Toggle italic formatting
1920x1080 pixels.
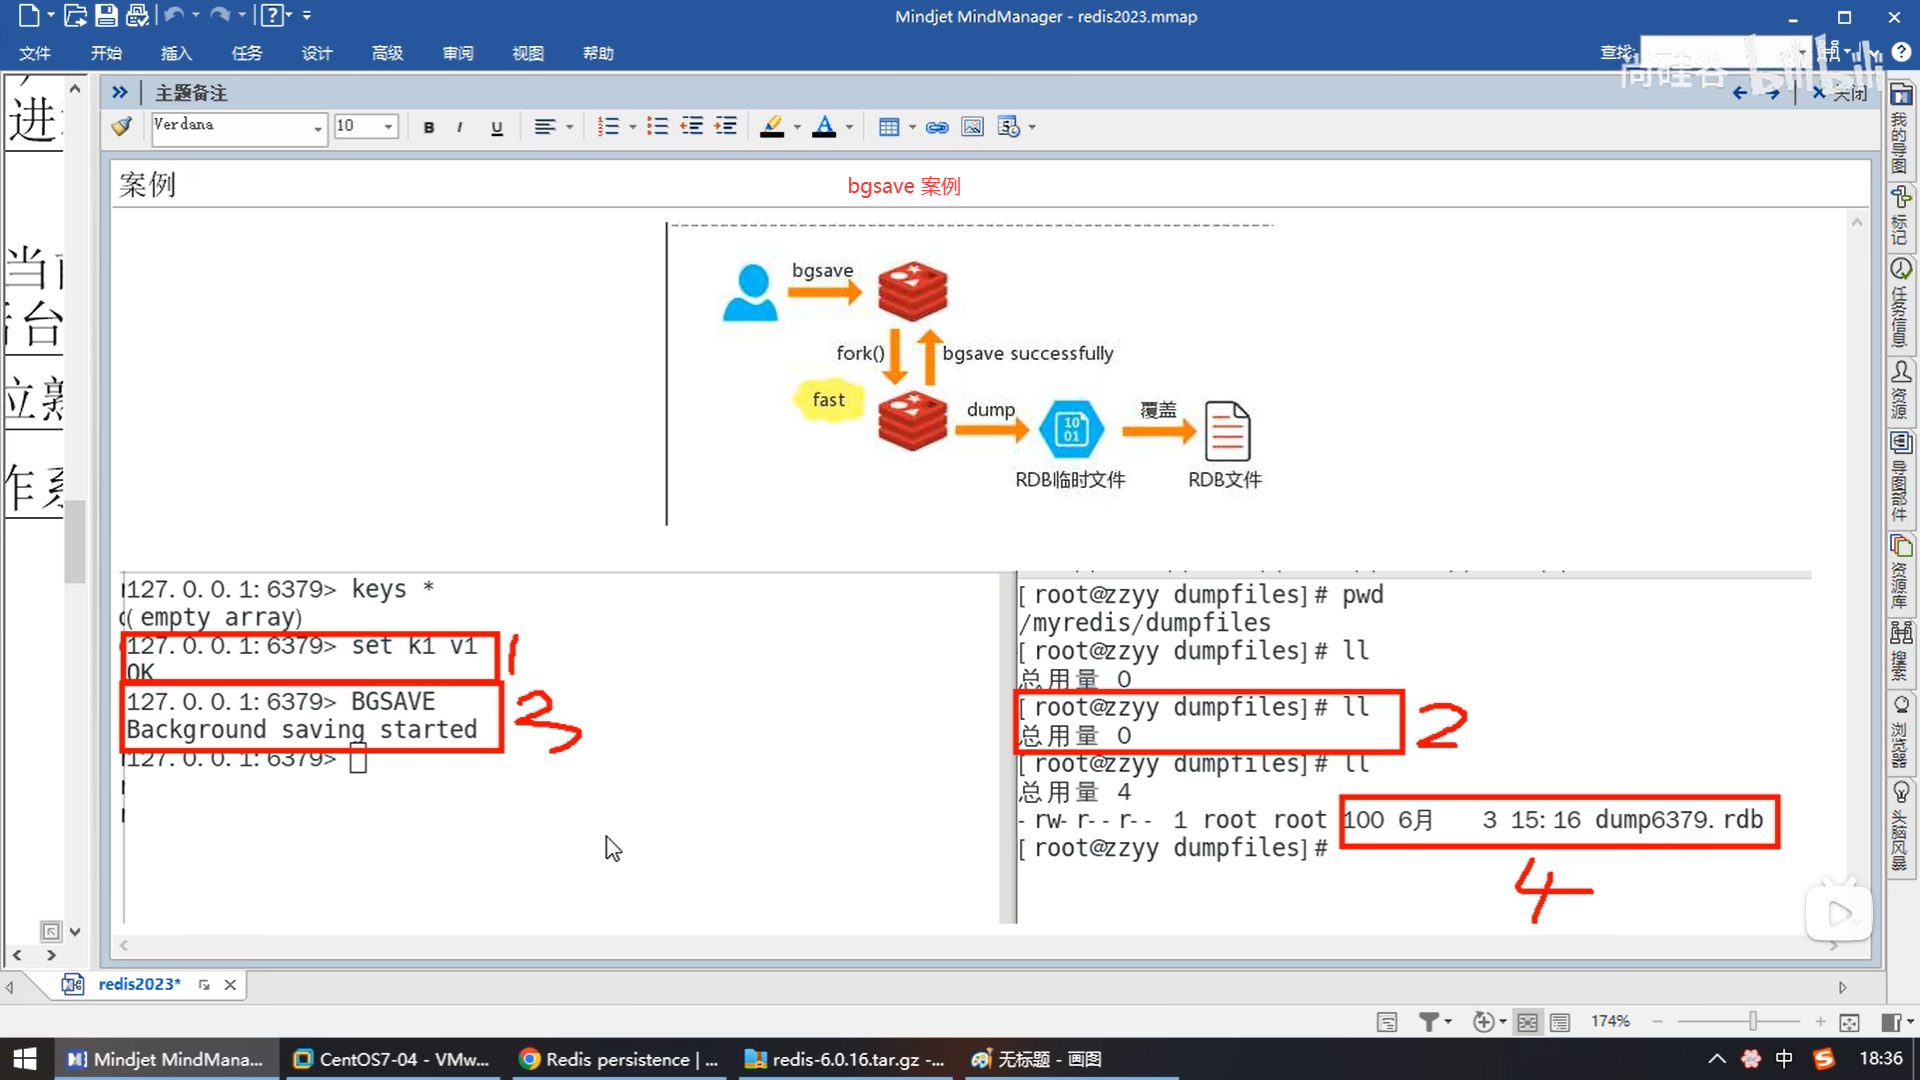coord(459,127)
